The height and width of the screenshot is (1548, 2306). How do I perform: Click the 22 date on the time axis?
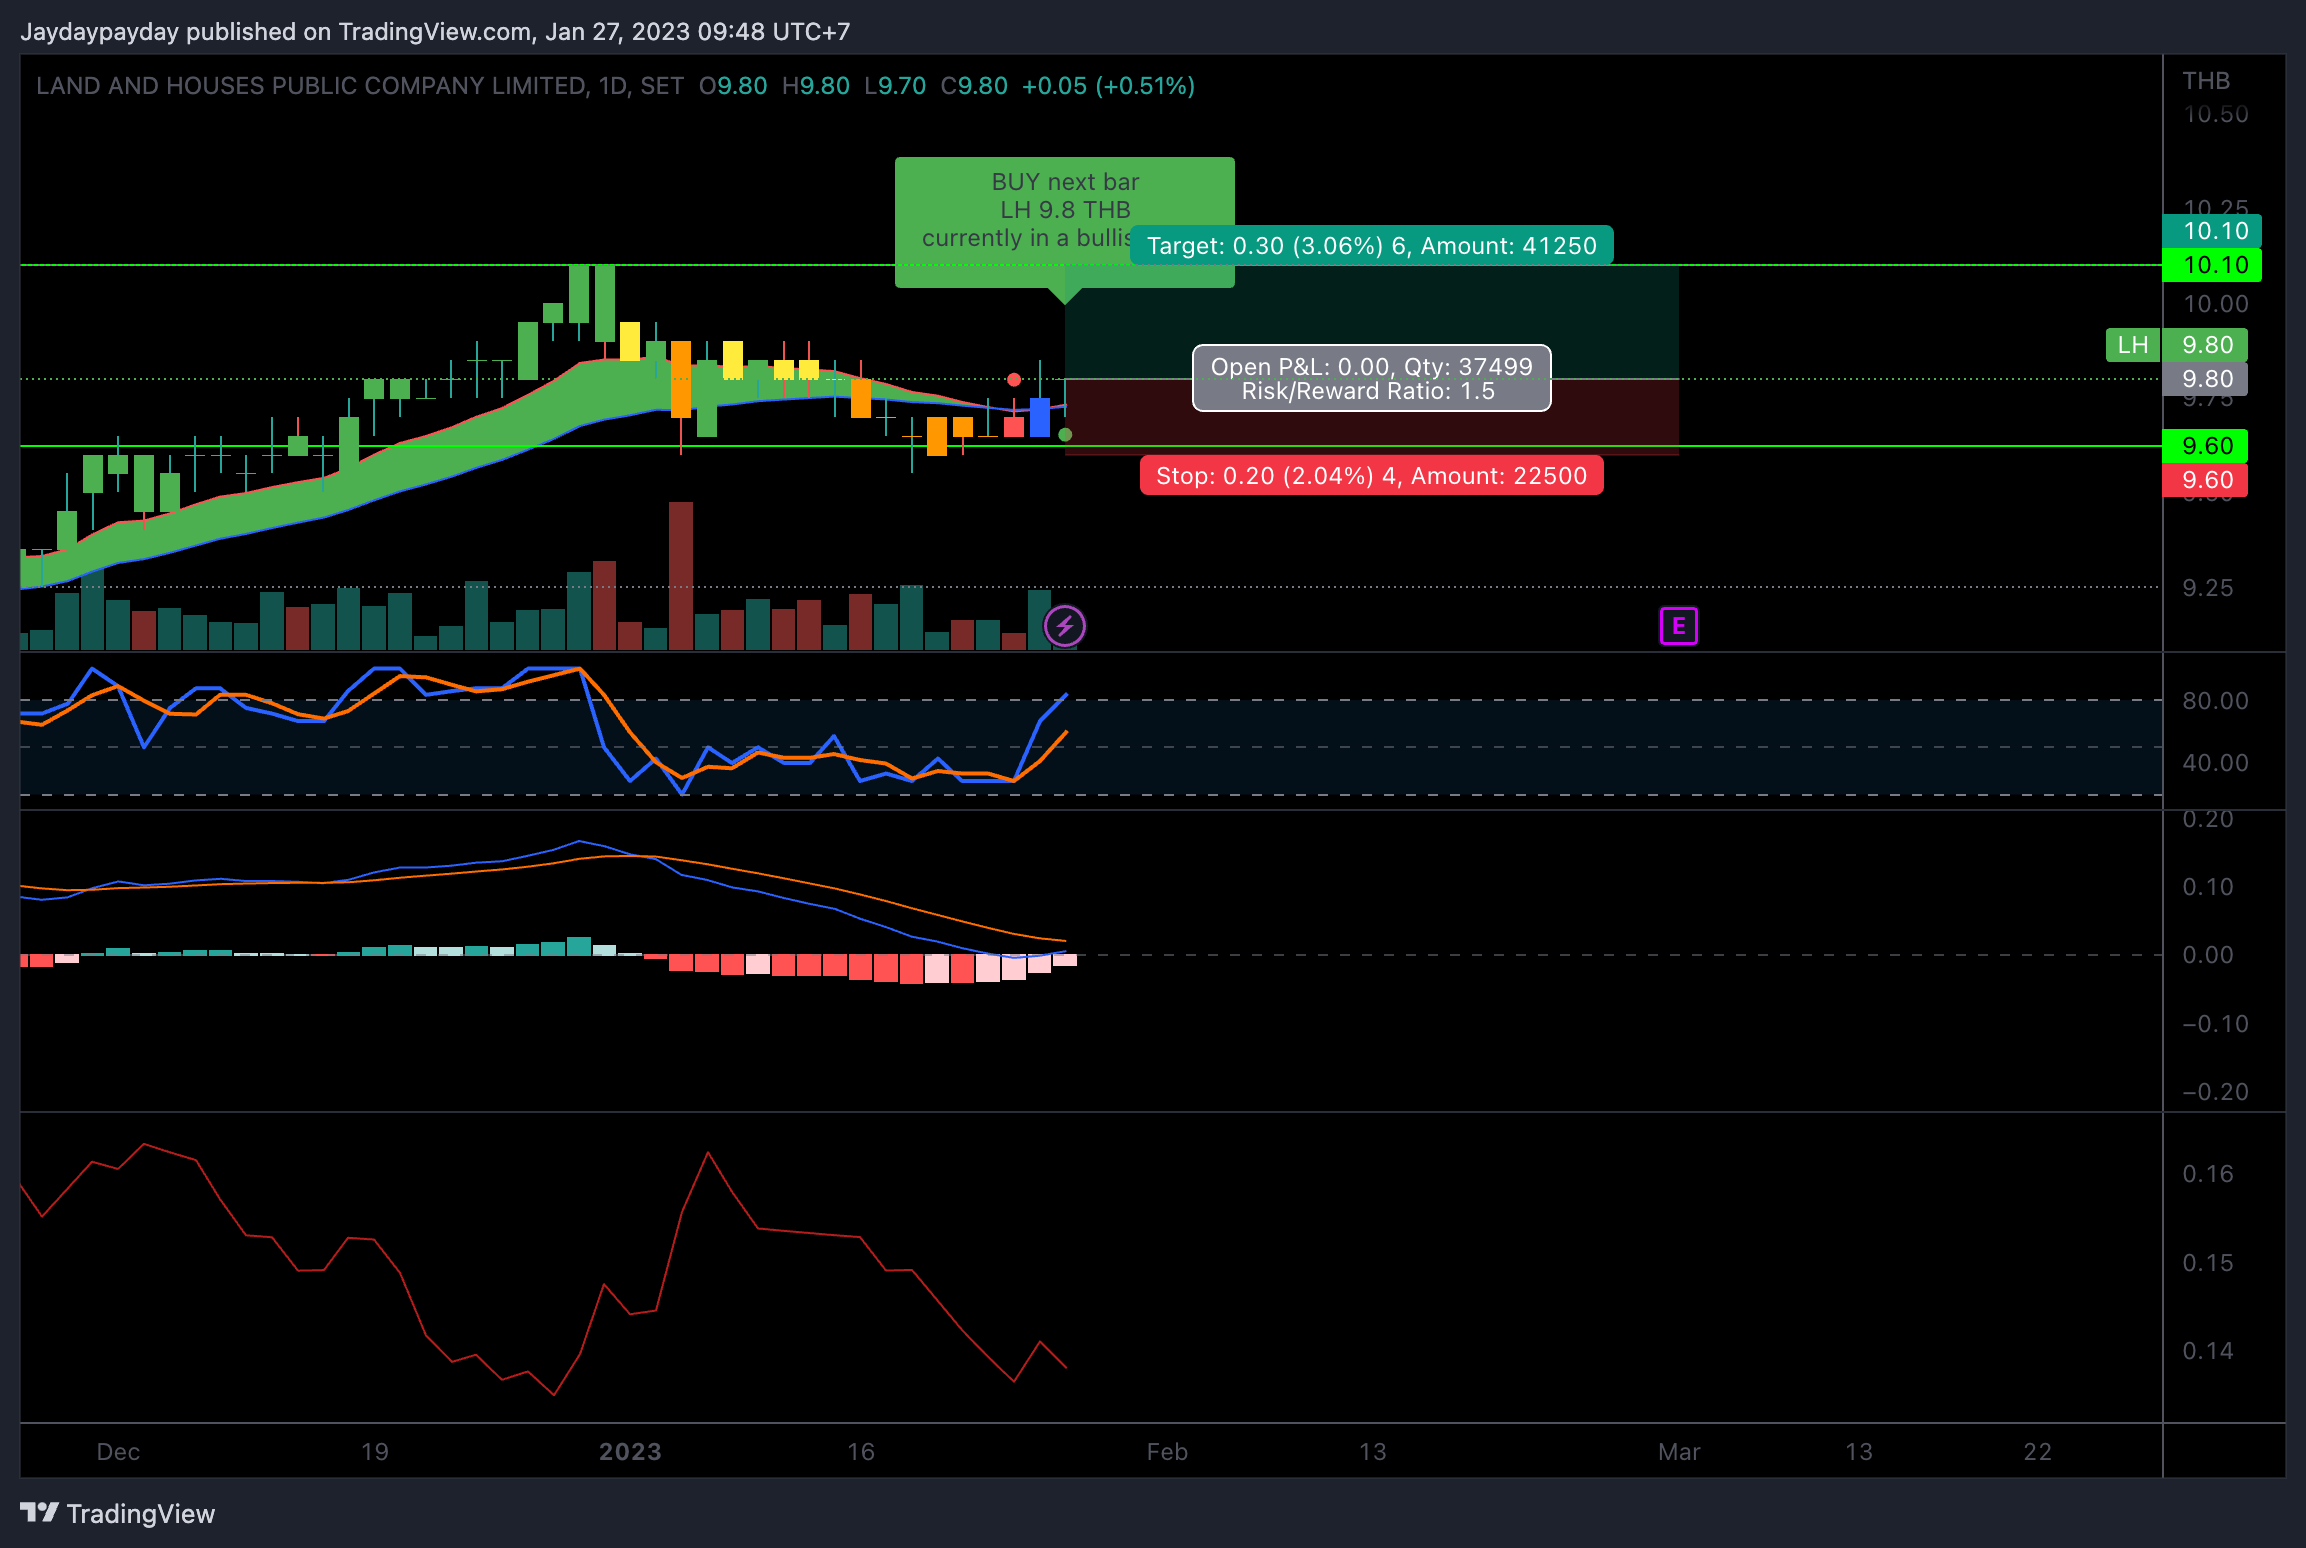click(x=2037, y=1452)
